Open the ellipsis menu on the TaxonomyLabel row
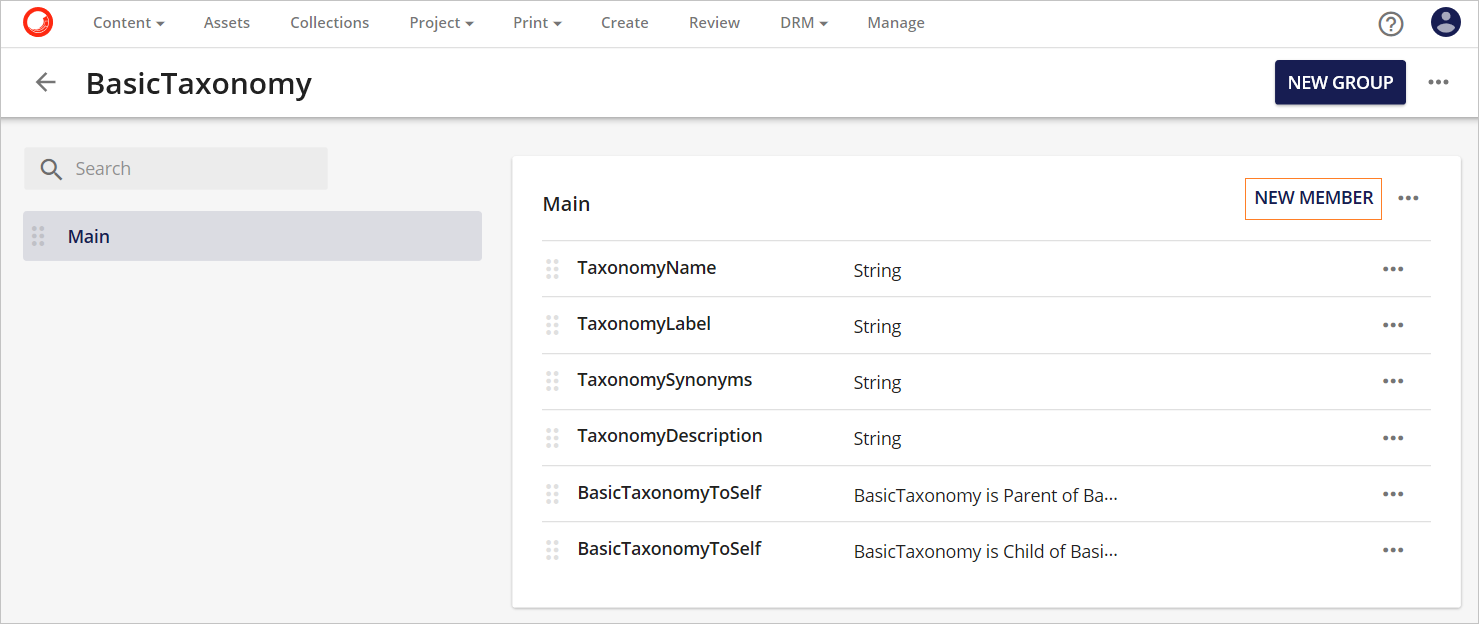The image size is (1479, 624). tap(1393, 325)
